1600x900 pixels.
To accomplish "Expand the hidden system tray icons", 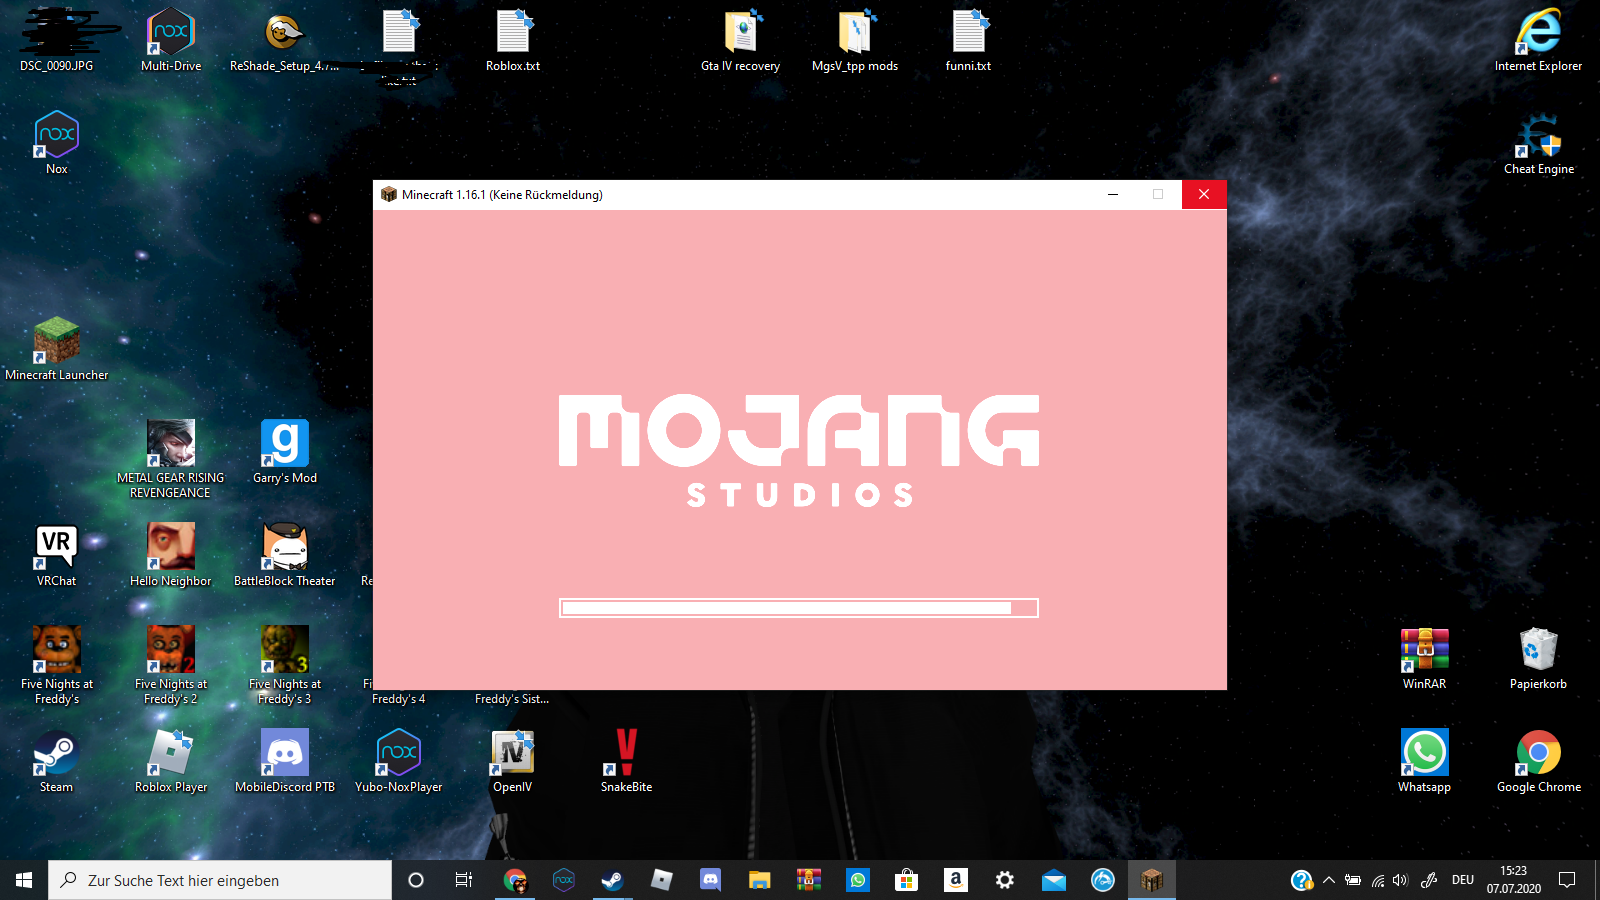I will click(x=1328, y=880).
